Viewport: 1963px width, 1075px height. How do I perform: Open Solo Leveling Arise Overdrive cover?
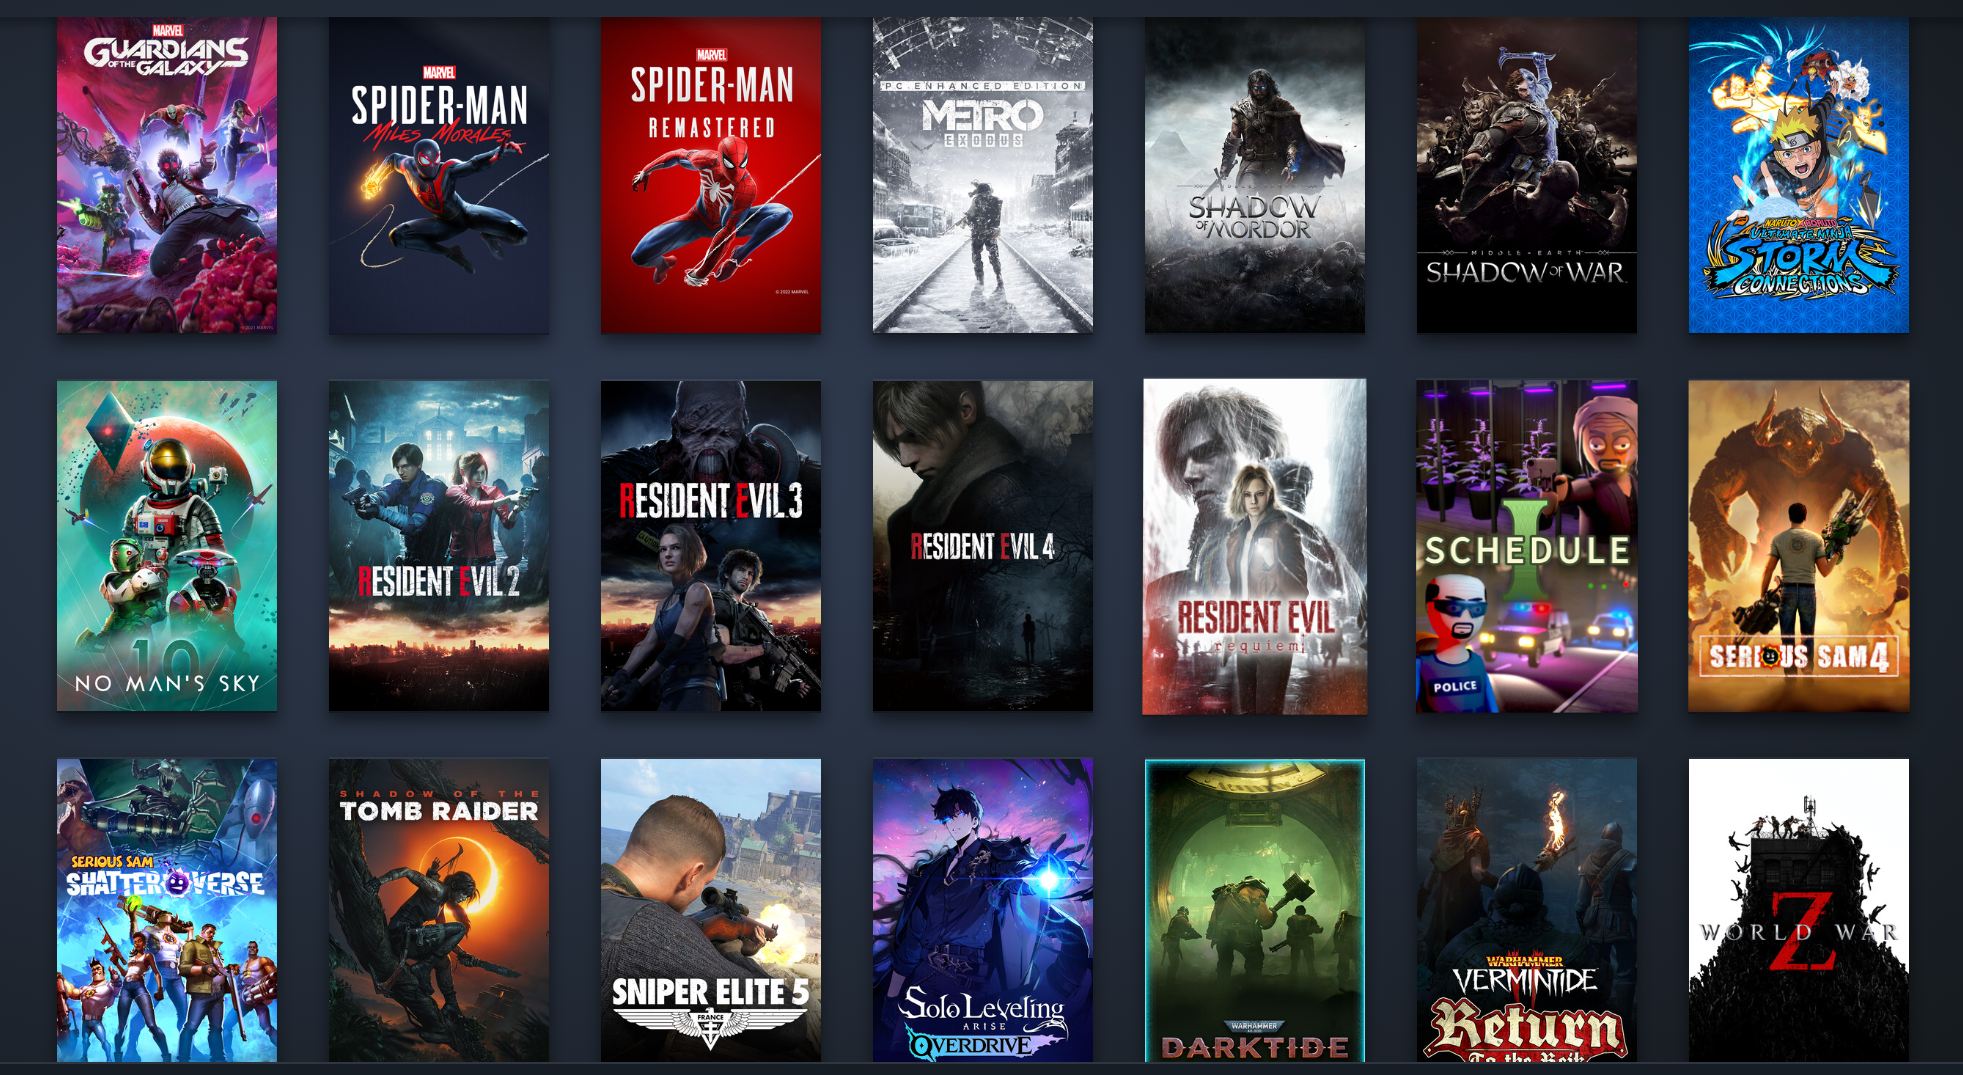(983, 910)
